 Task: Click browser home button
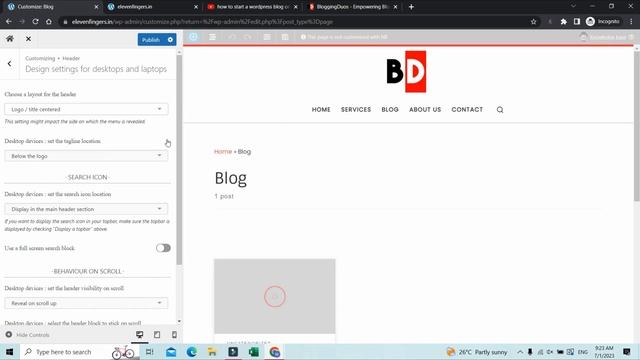pos(49,22)
